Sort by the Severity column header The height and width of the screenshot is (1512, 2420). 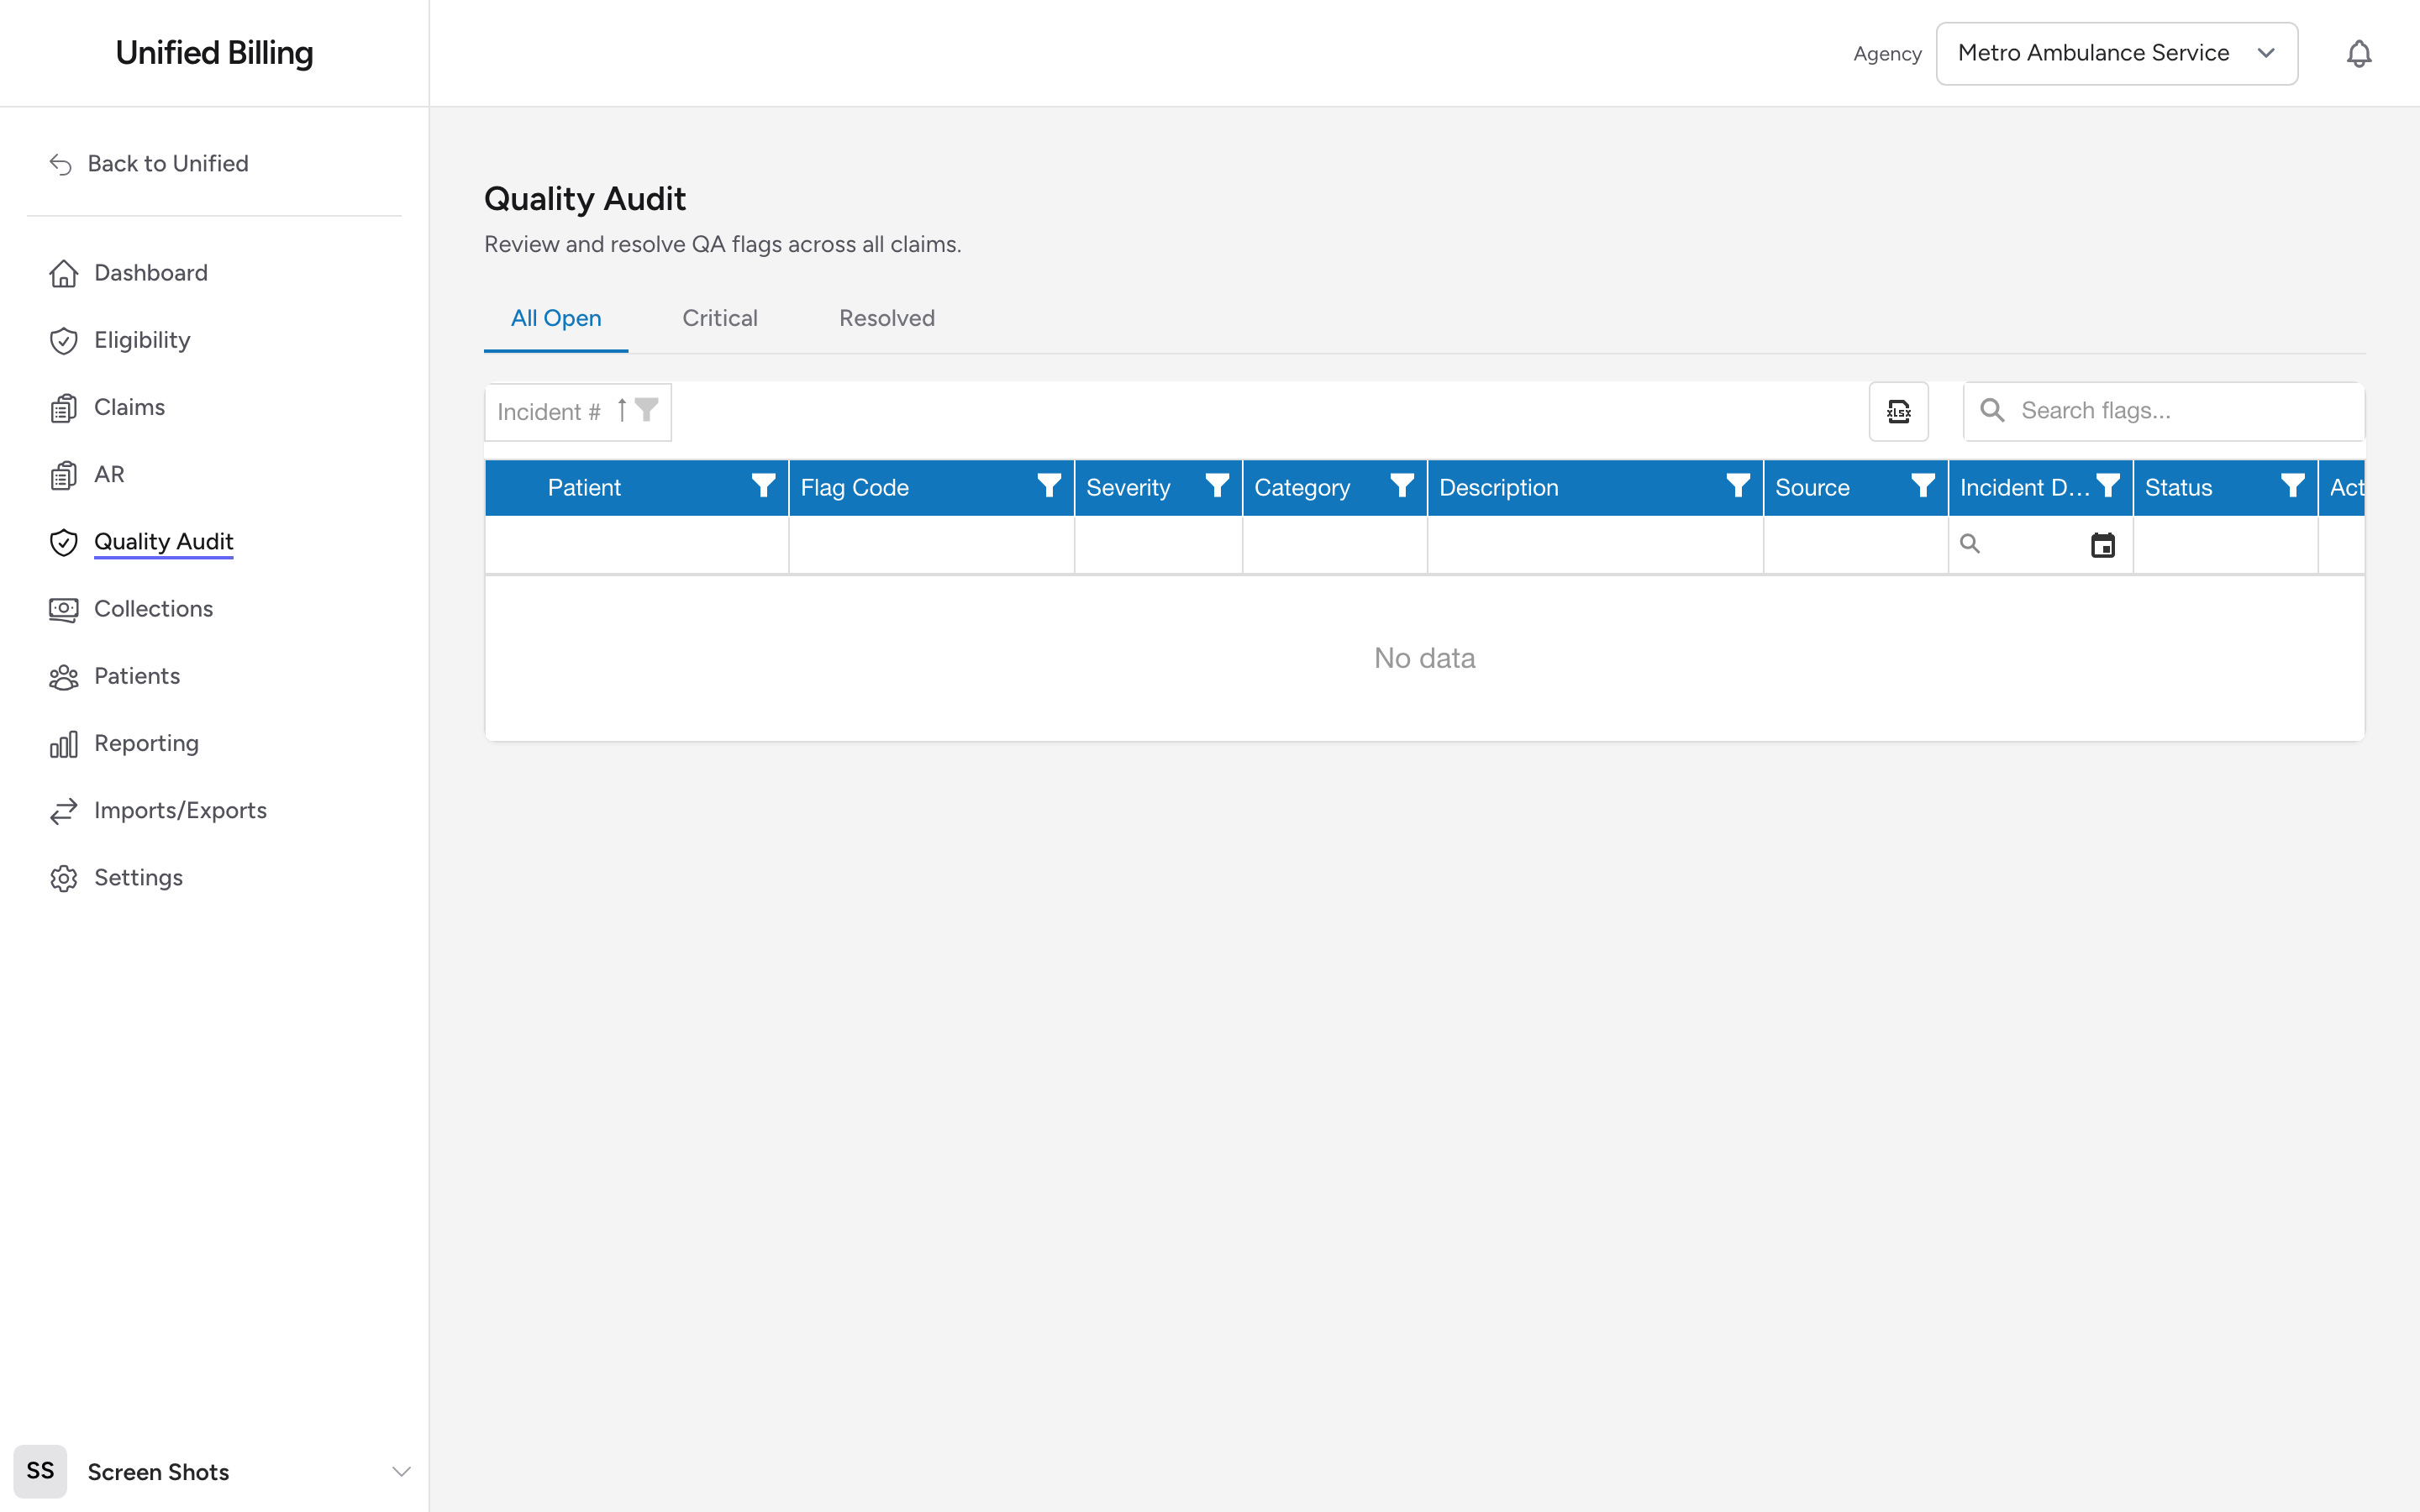click(1128, 487)
